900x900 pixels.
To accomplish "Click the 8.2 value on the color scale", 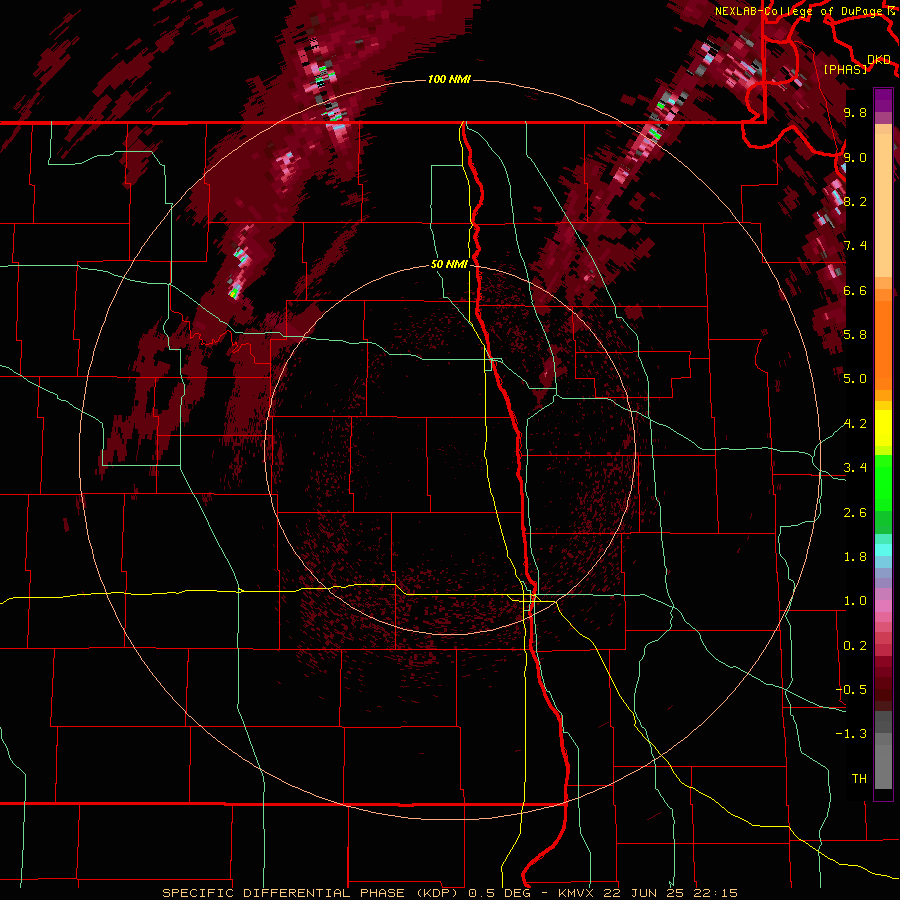I will (x=855, y=201).
